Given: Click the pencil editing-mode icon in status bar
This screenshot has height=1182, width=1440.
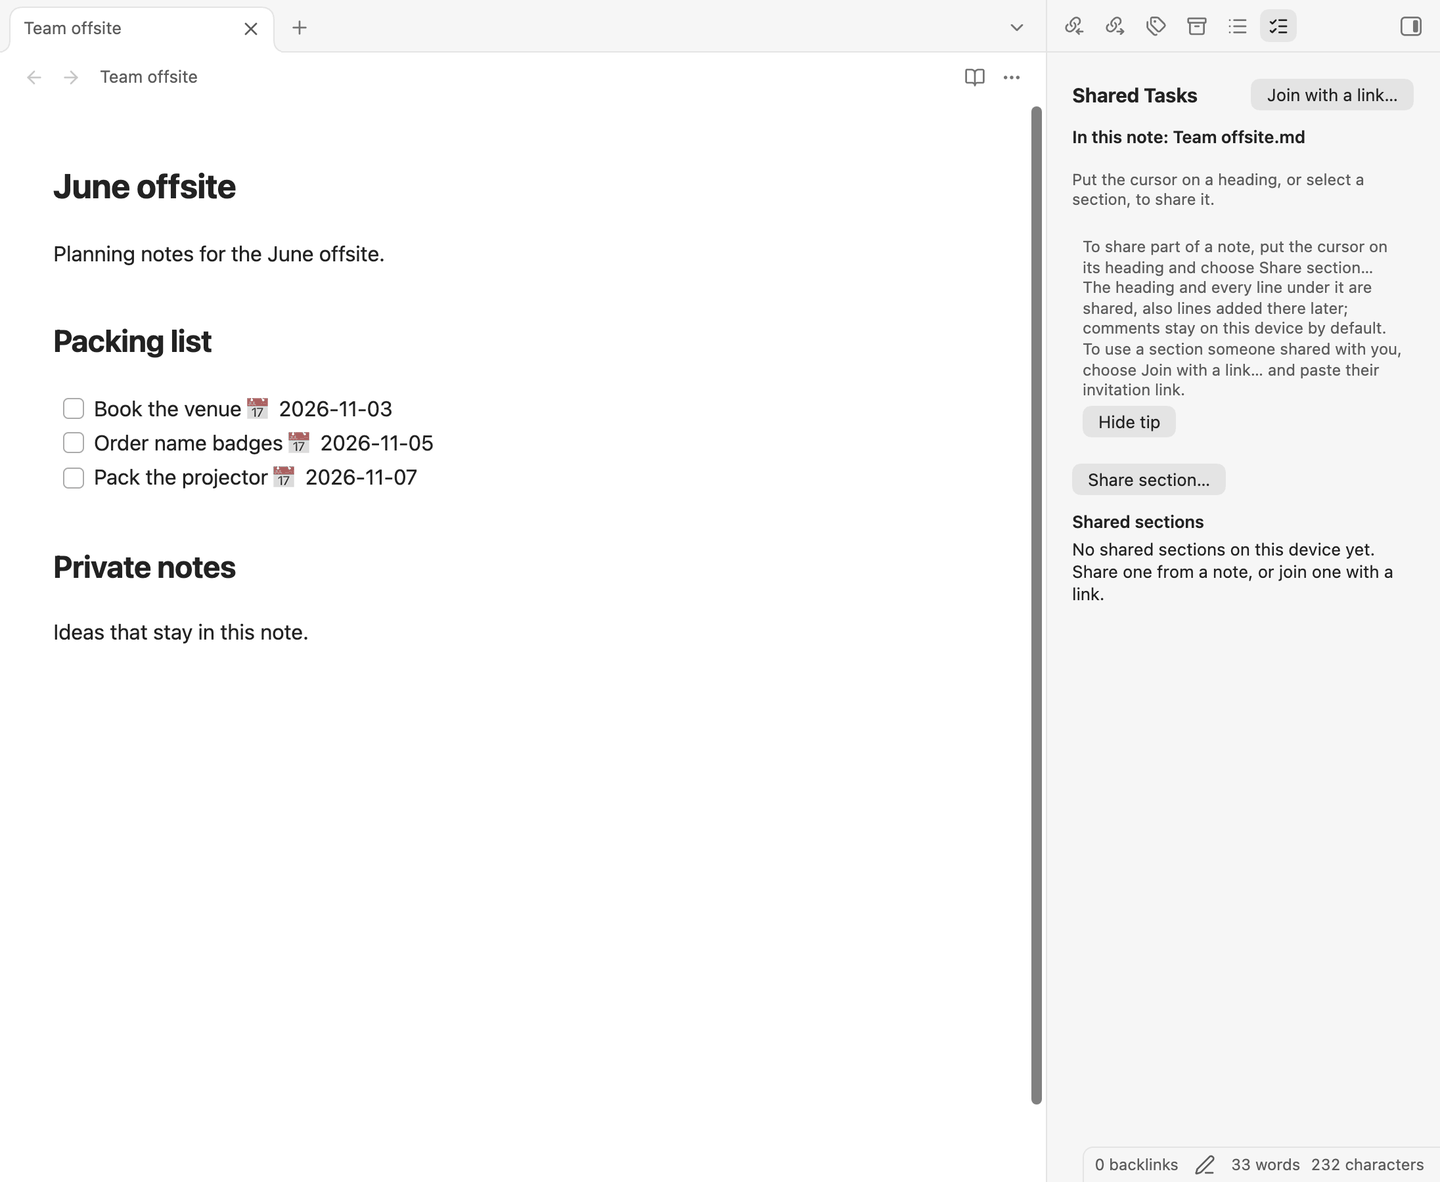Looking at the screenshot, I should [1205, 1165].
